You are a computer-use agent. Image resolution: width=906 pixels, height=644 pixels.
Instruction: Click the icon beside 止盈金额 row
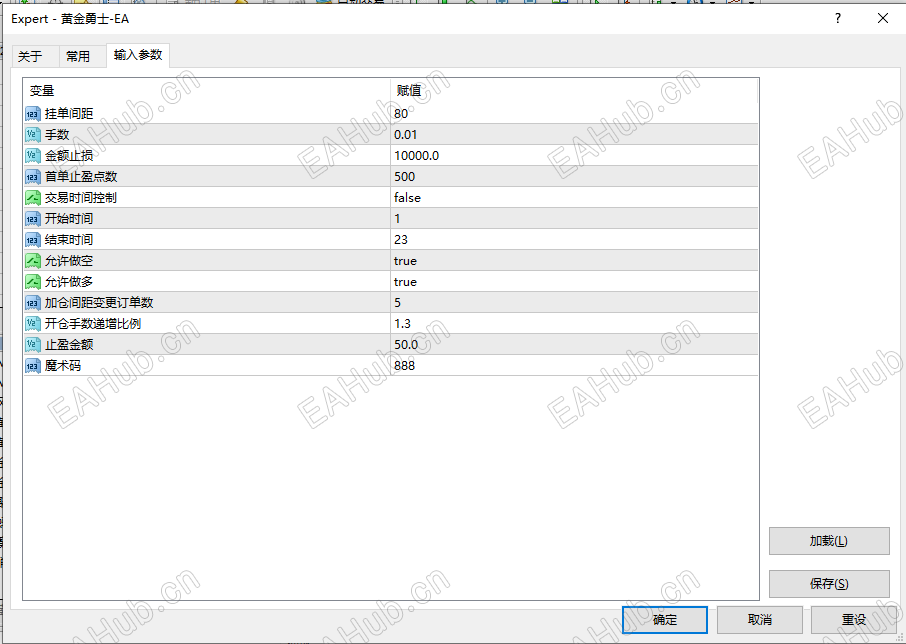click(x=32, y=345)
